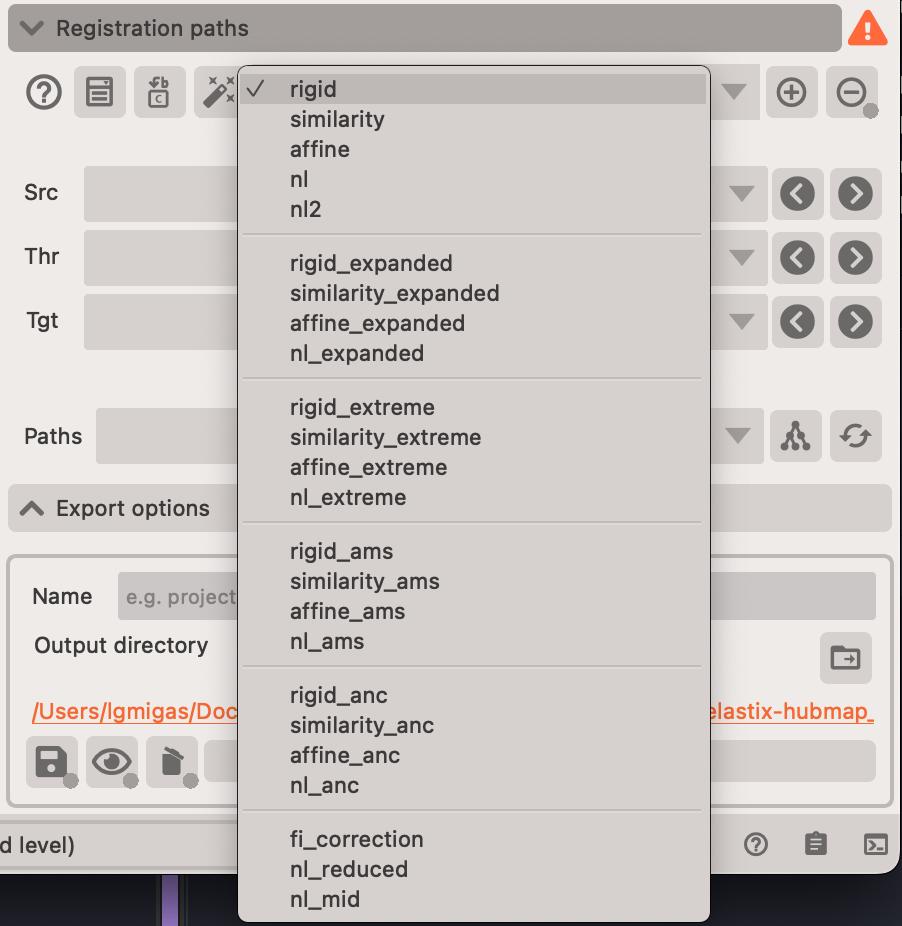Click the save floppy disk icon
The width and height of the screenshot is (902, 926).
[50, 762]
